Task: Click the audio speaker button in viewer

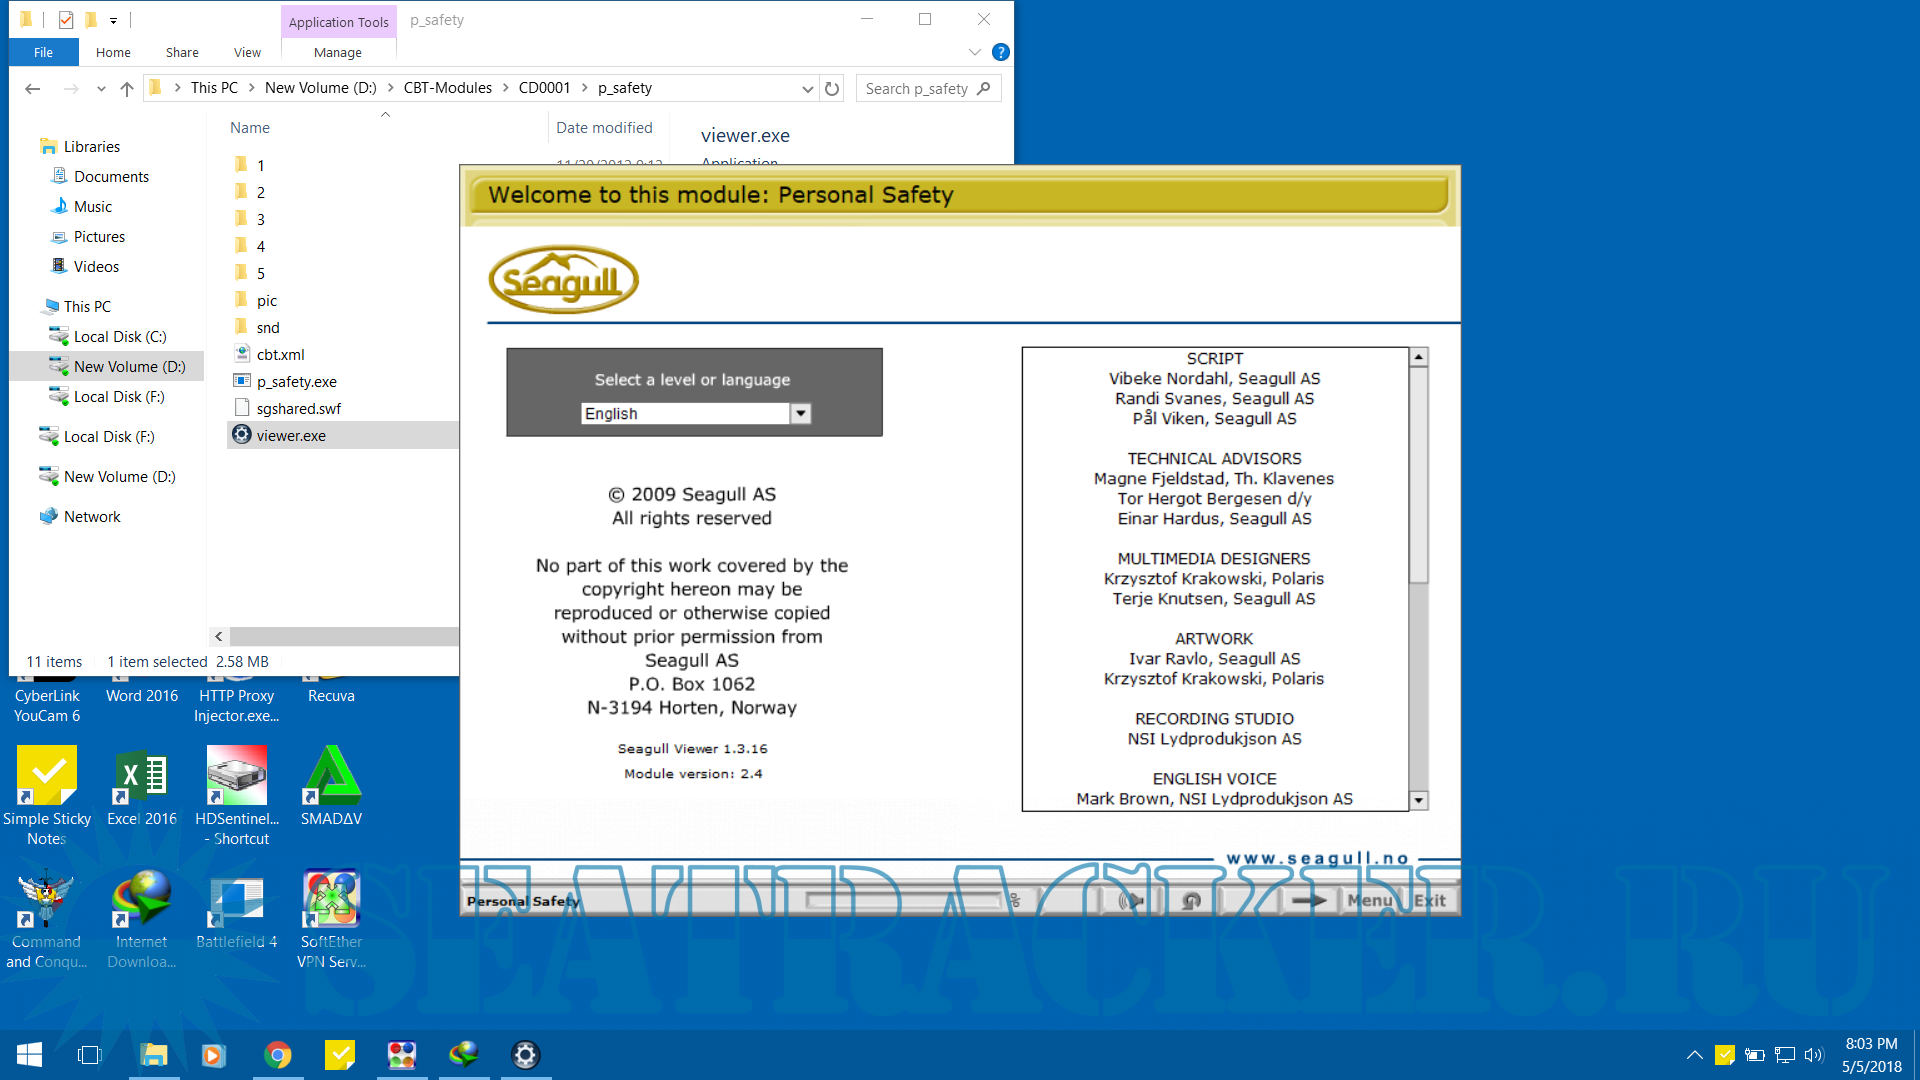Action: (1130, 901)
